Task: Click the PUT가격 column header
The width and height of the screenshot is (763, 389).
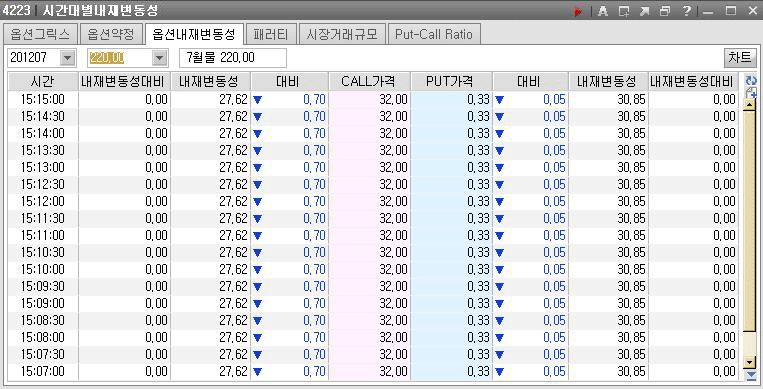Action: [451, 81]
